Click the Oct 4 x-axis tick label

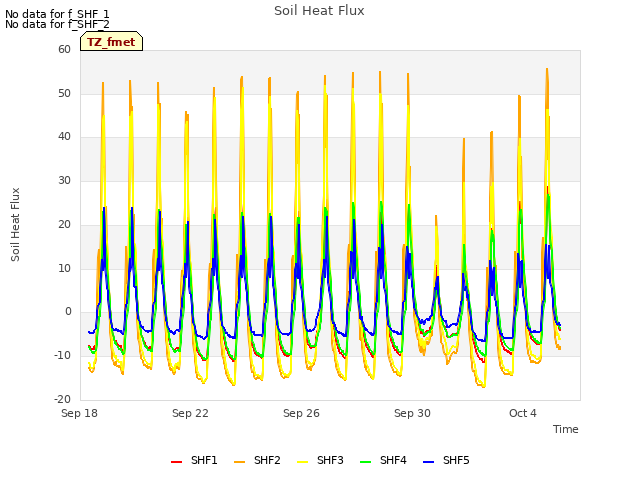click(x=523, y=413)
